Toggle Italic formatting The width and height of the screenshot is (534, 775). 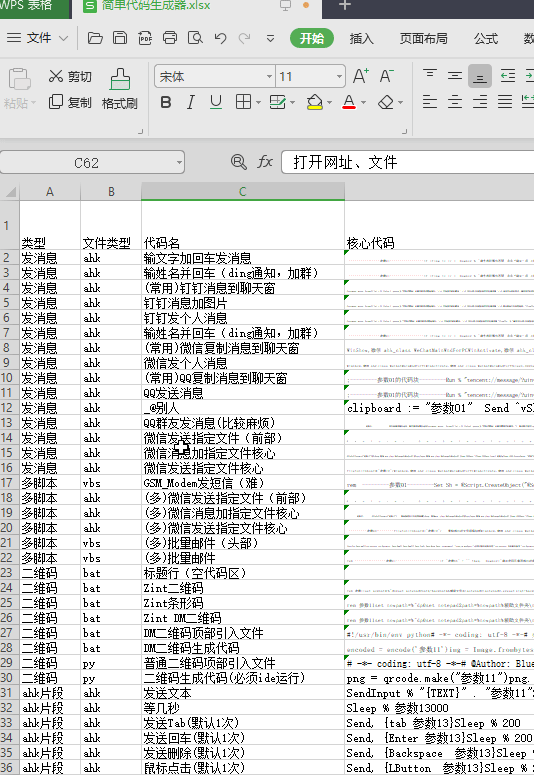point(191,102)
